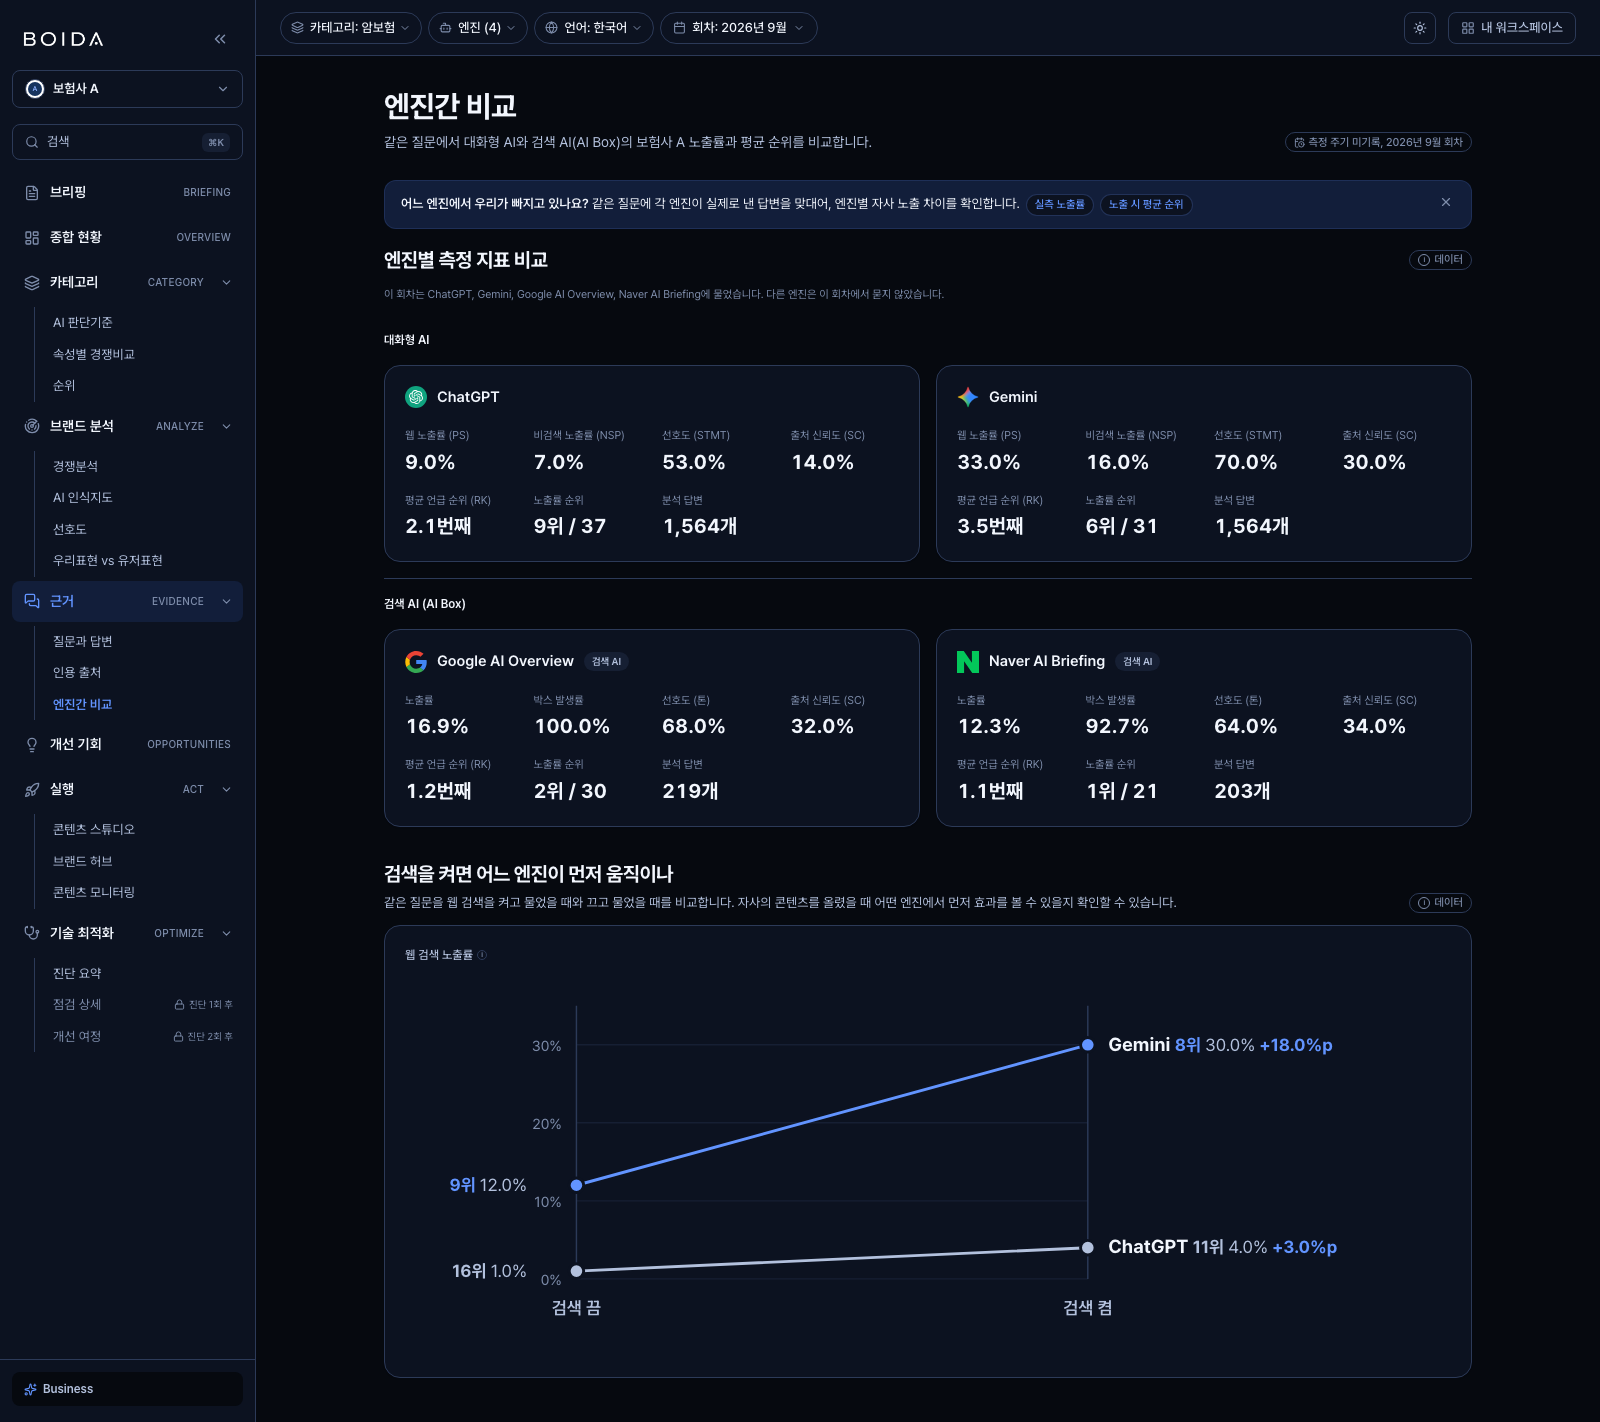This screenshot has height=1422, width=1600.
Task: Open AI 판단기준 page
Action: click(x=83, y=323)
